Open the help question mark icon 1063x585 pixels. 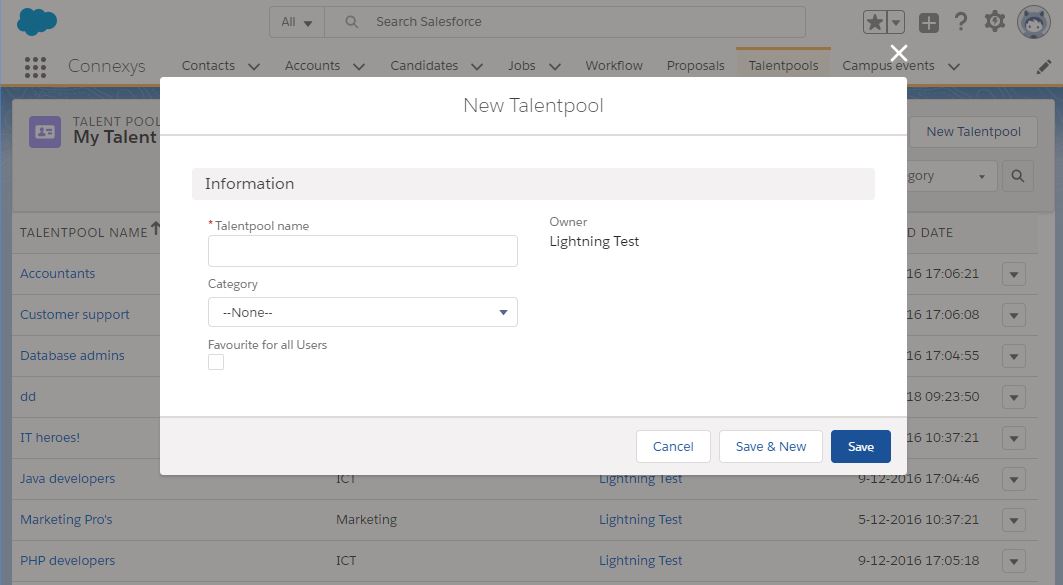coord(961,22)
